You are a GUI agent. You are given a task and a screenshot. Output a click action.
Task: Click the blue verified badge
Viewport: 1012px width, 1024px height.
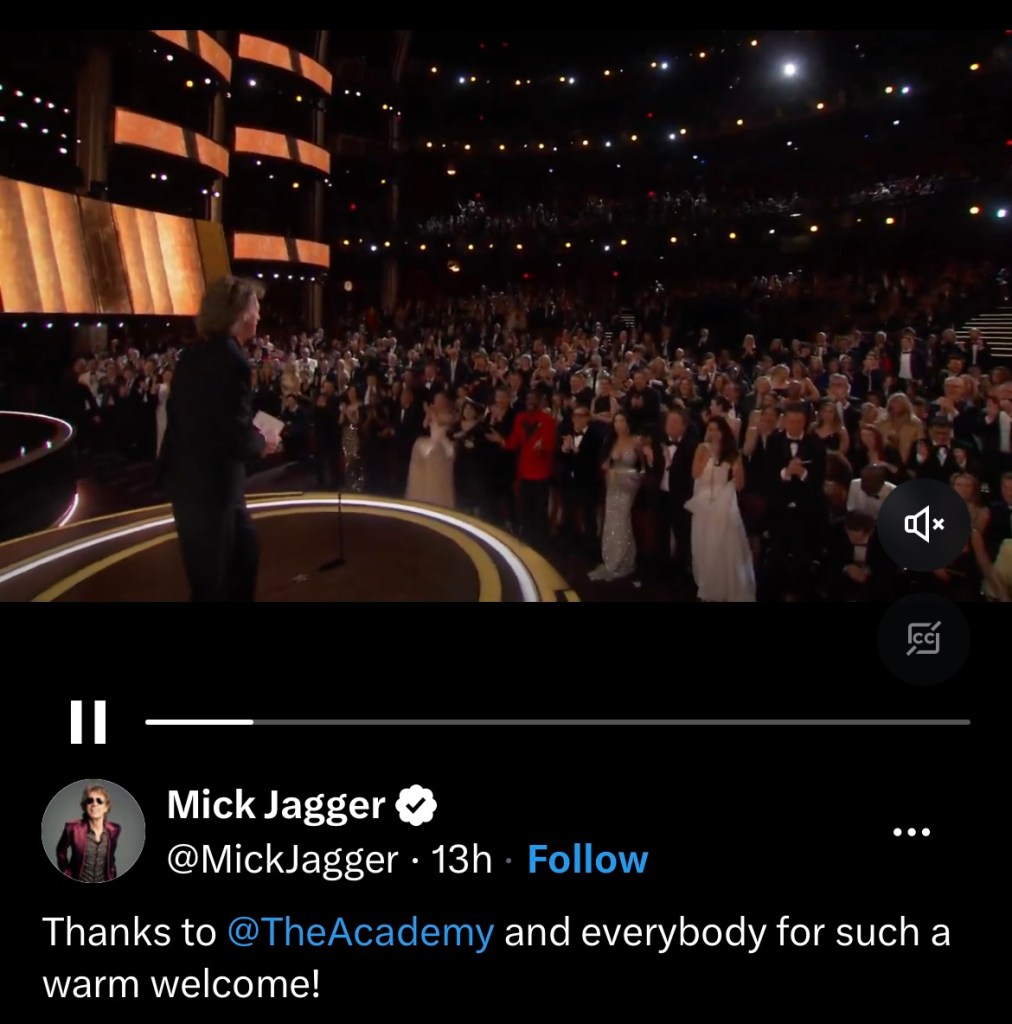pyautogui.click(x=417, y=805)
